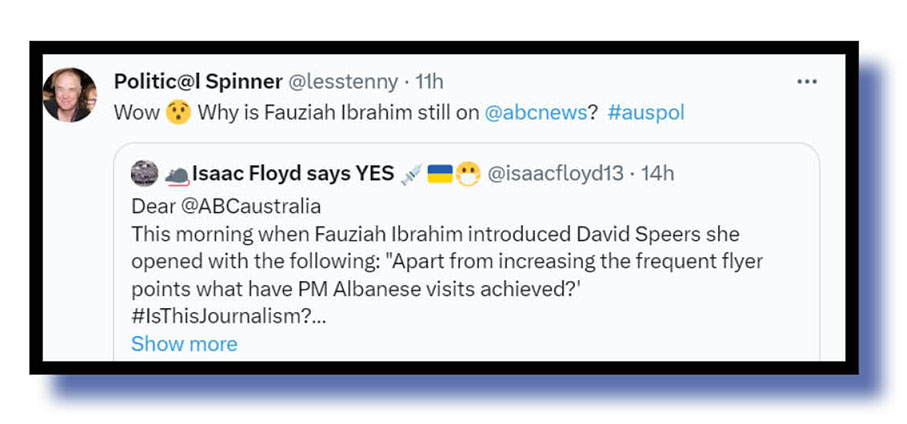
Task: Expand the quoted tweet with Show more
Action: point(184,344)
